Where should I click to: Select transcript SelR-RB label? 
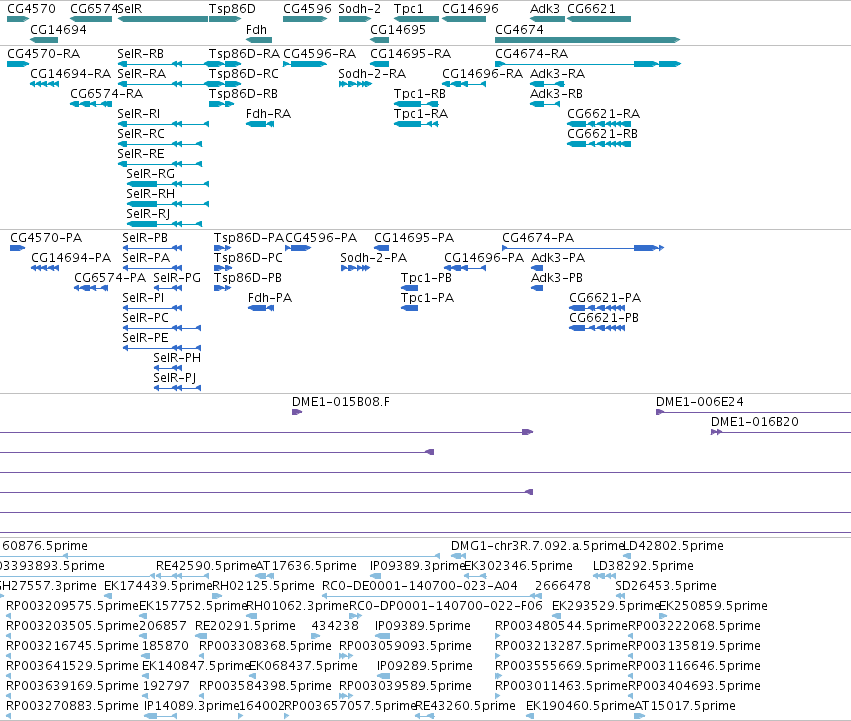coord(141,53)
